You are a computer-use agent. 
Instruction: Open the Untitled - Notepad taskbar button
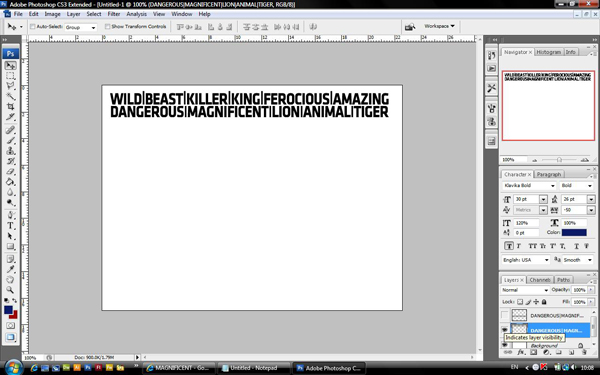253,368
